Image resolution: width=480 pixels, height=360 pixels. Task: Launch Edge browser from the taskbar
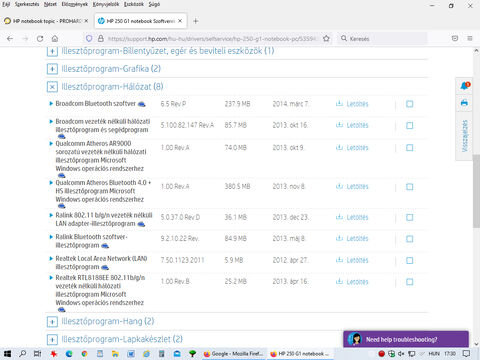click(69, 354)
